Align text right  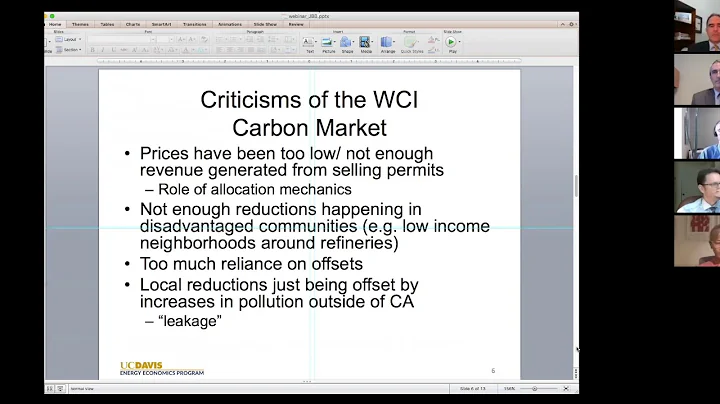coord(241,50)
